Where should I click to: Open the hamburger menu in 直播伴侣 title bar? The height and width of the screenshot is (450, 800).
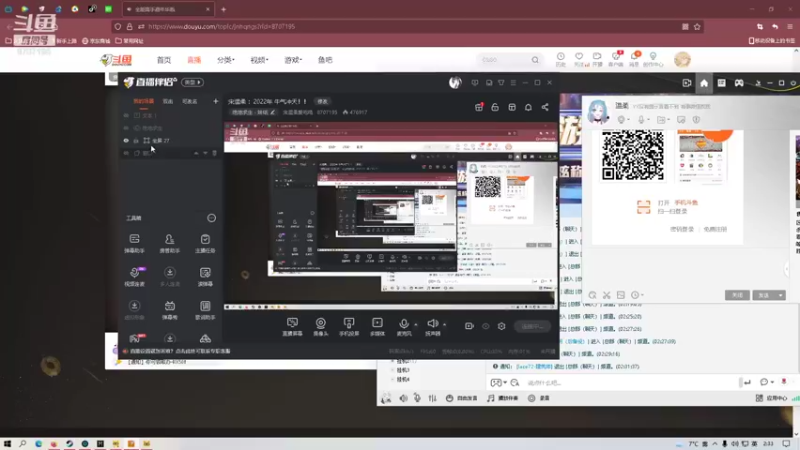point(513,82)
